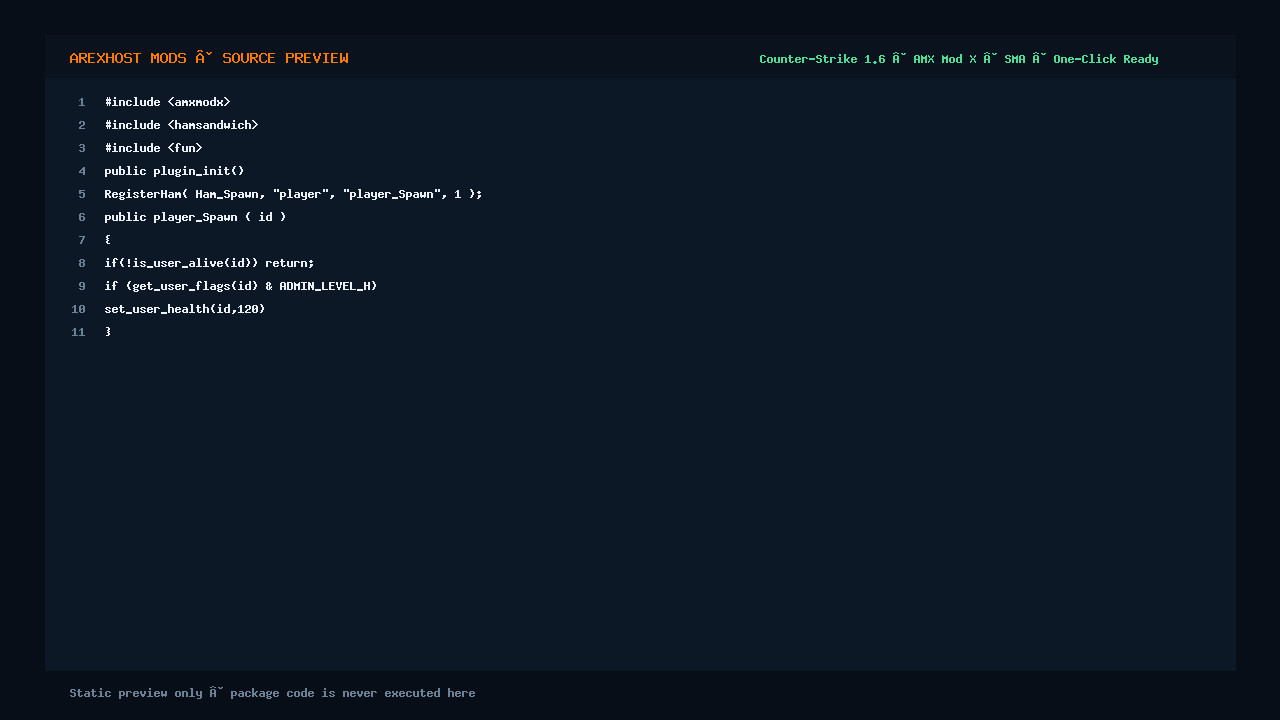Screen dimensions: 1280x720
Task: Click the opening brace on line 7
Action: (x=108, y=240)
